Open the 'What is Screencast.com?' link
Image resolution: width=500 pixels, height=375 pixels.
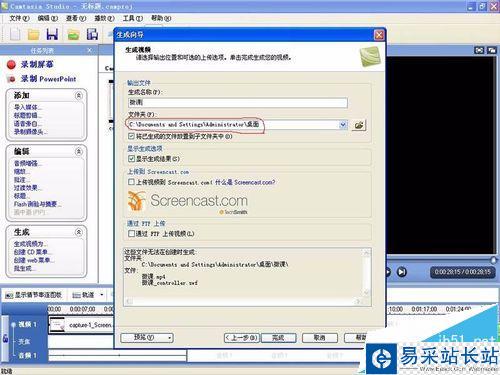245,182
